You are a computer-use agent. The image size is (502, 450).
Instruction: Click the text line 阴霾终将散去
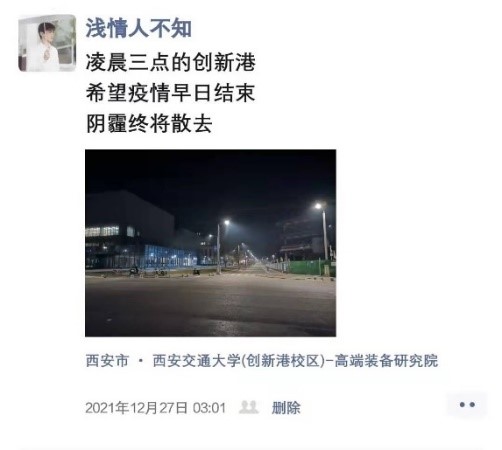pos(149,123)
